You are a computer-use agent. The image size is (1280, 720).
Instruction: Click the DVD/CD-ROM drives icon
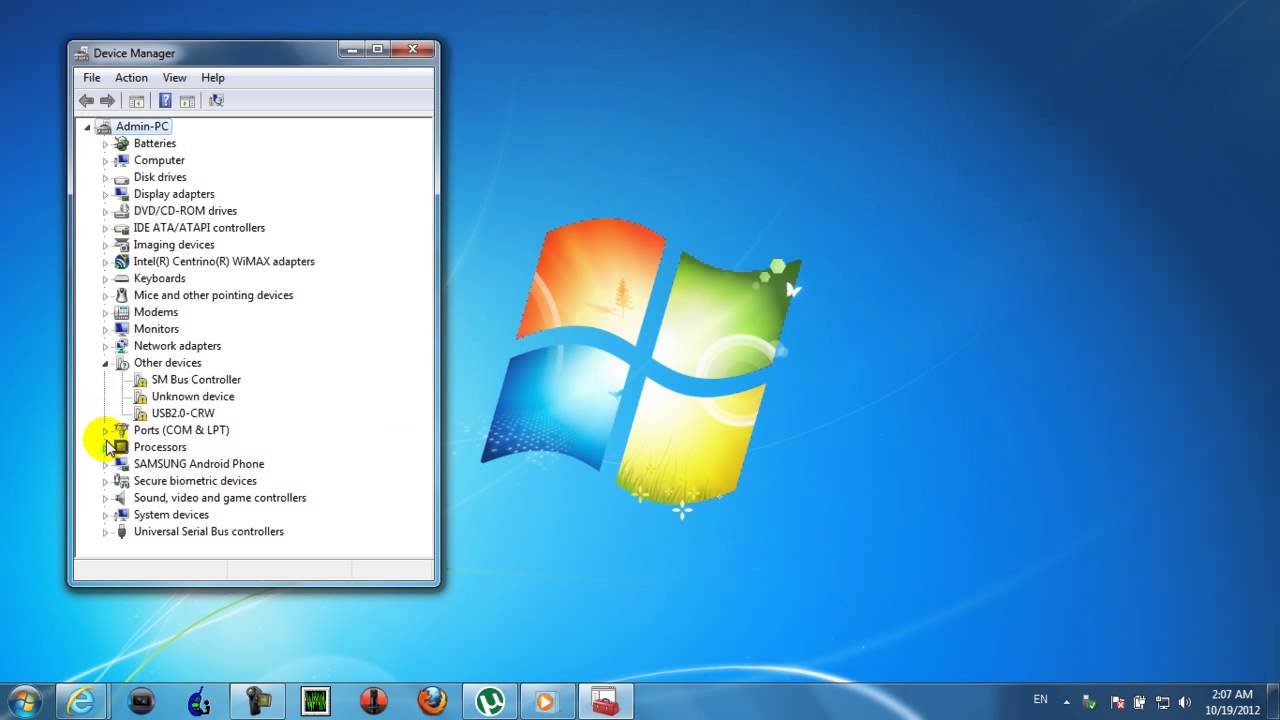[x=121, y=211]
